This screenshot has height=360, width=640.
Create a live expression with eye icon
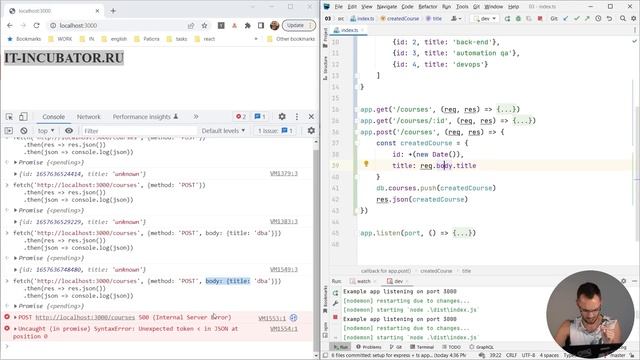(69, 131)
